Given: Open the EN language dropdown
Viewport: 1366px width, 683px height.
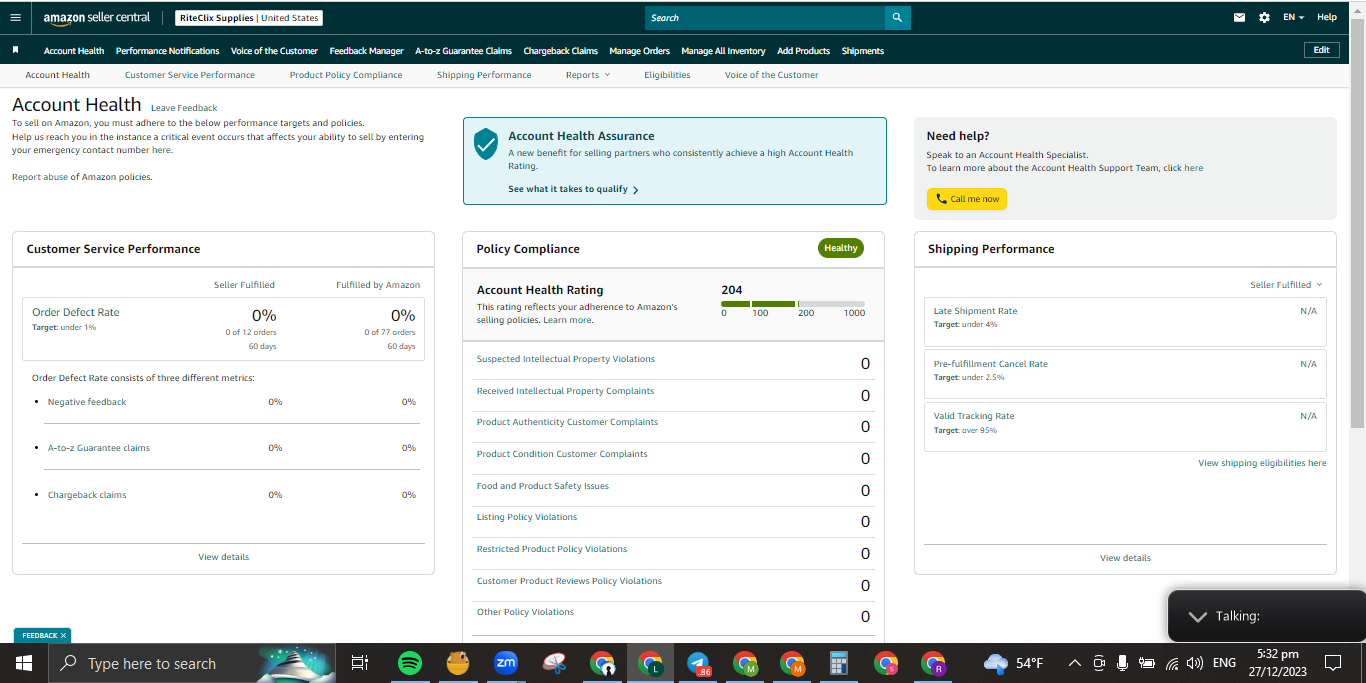Looking at the screenshot, I should click(1293, 17).
